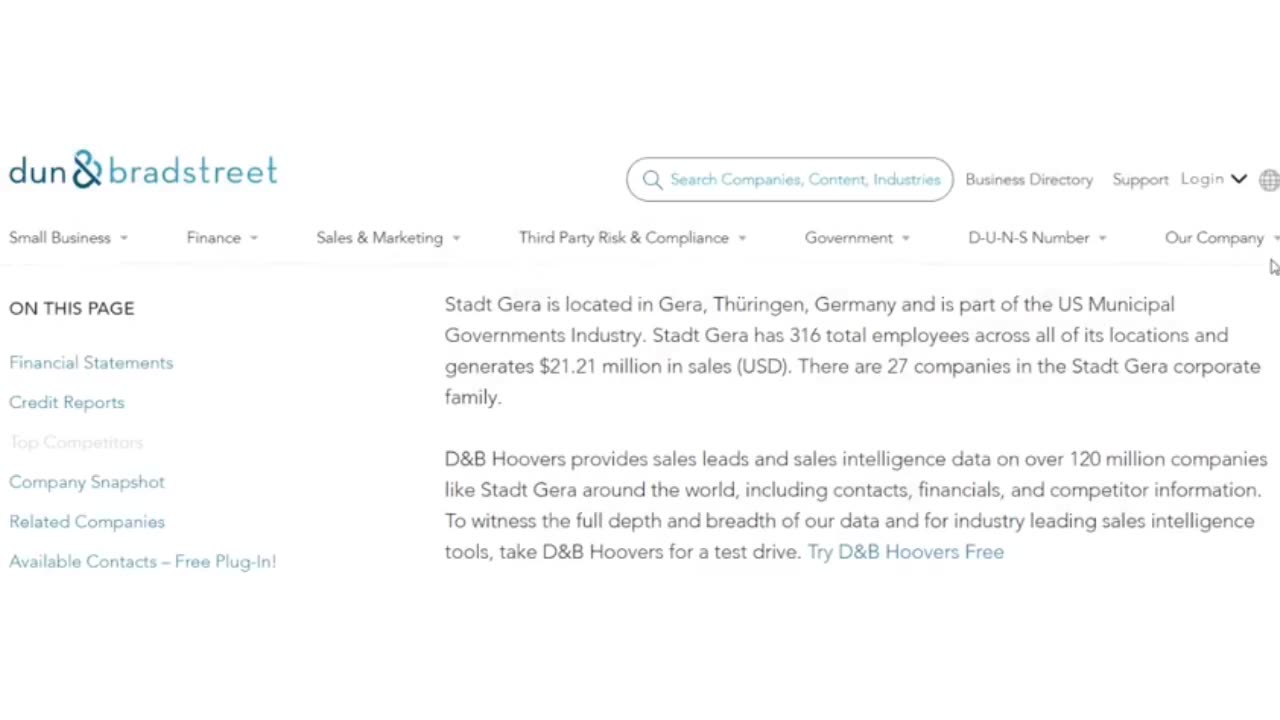Click the globe language icon
This screenshot has width=1280, height=720.
pos(1269,180)
